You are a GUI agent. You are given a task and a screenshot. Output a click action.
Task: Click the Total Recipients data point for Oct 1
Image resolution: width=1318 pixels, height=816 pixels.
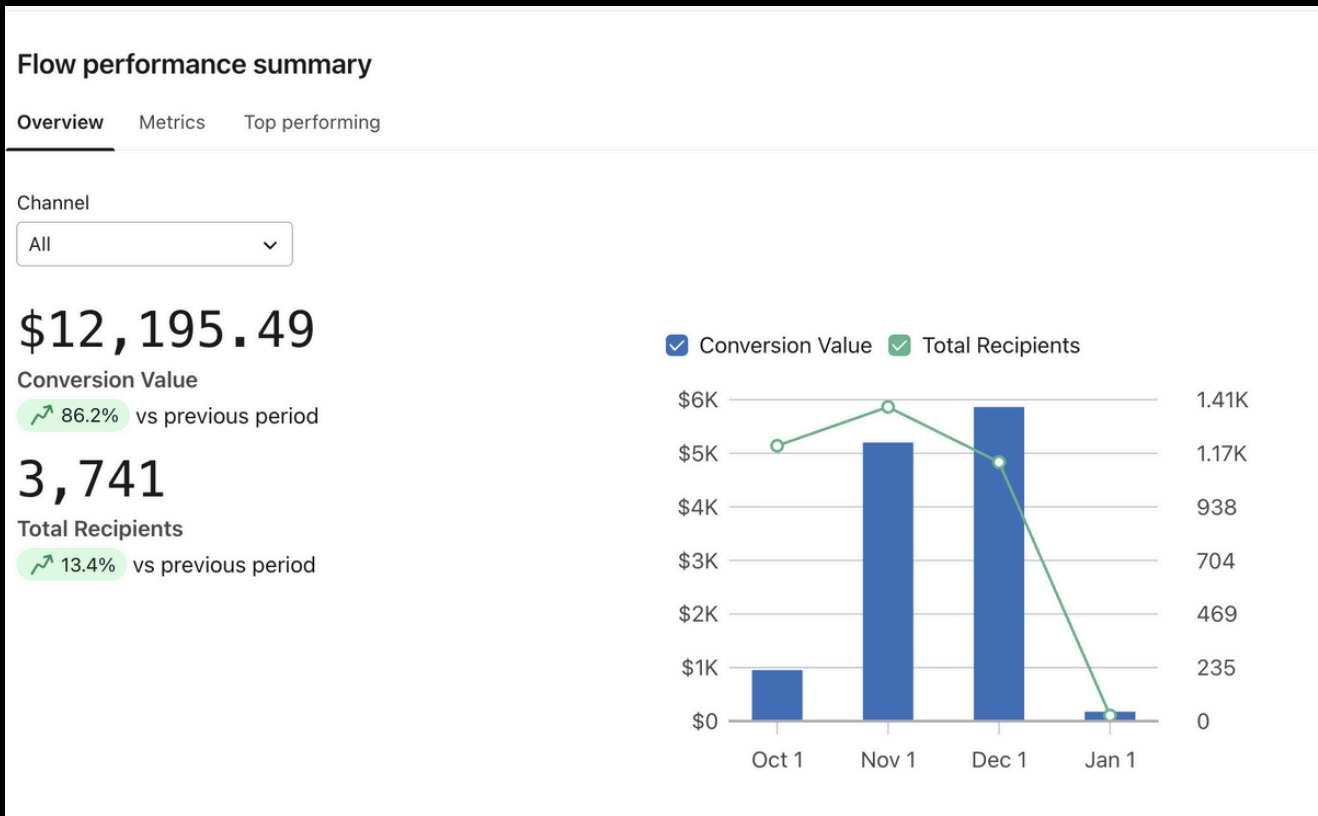click(777, 446)
